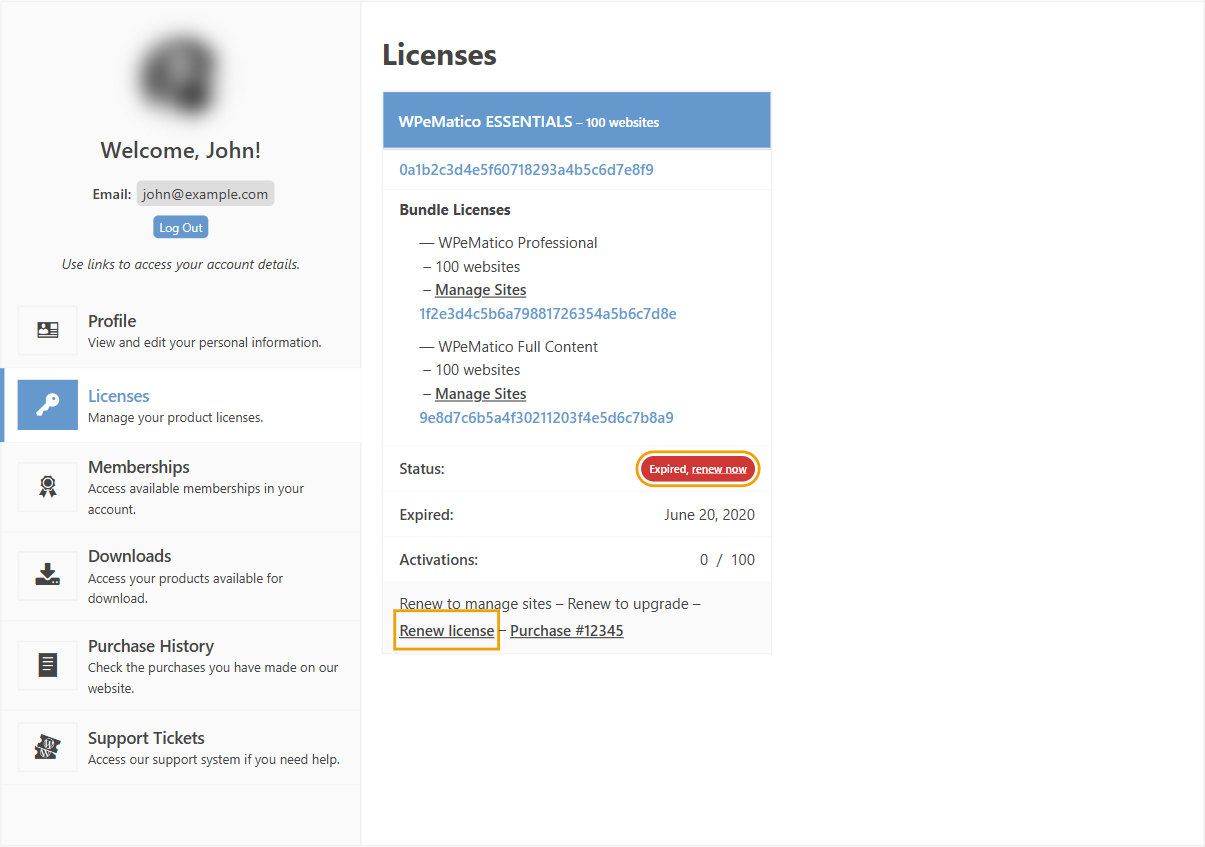Viewport: 1205px width, 847px height.
Task: Click the Profile ID card icon
Action: point(48,330)
